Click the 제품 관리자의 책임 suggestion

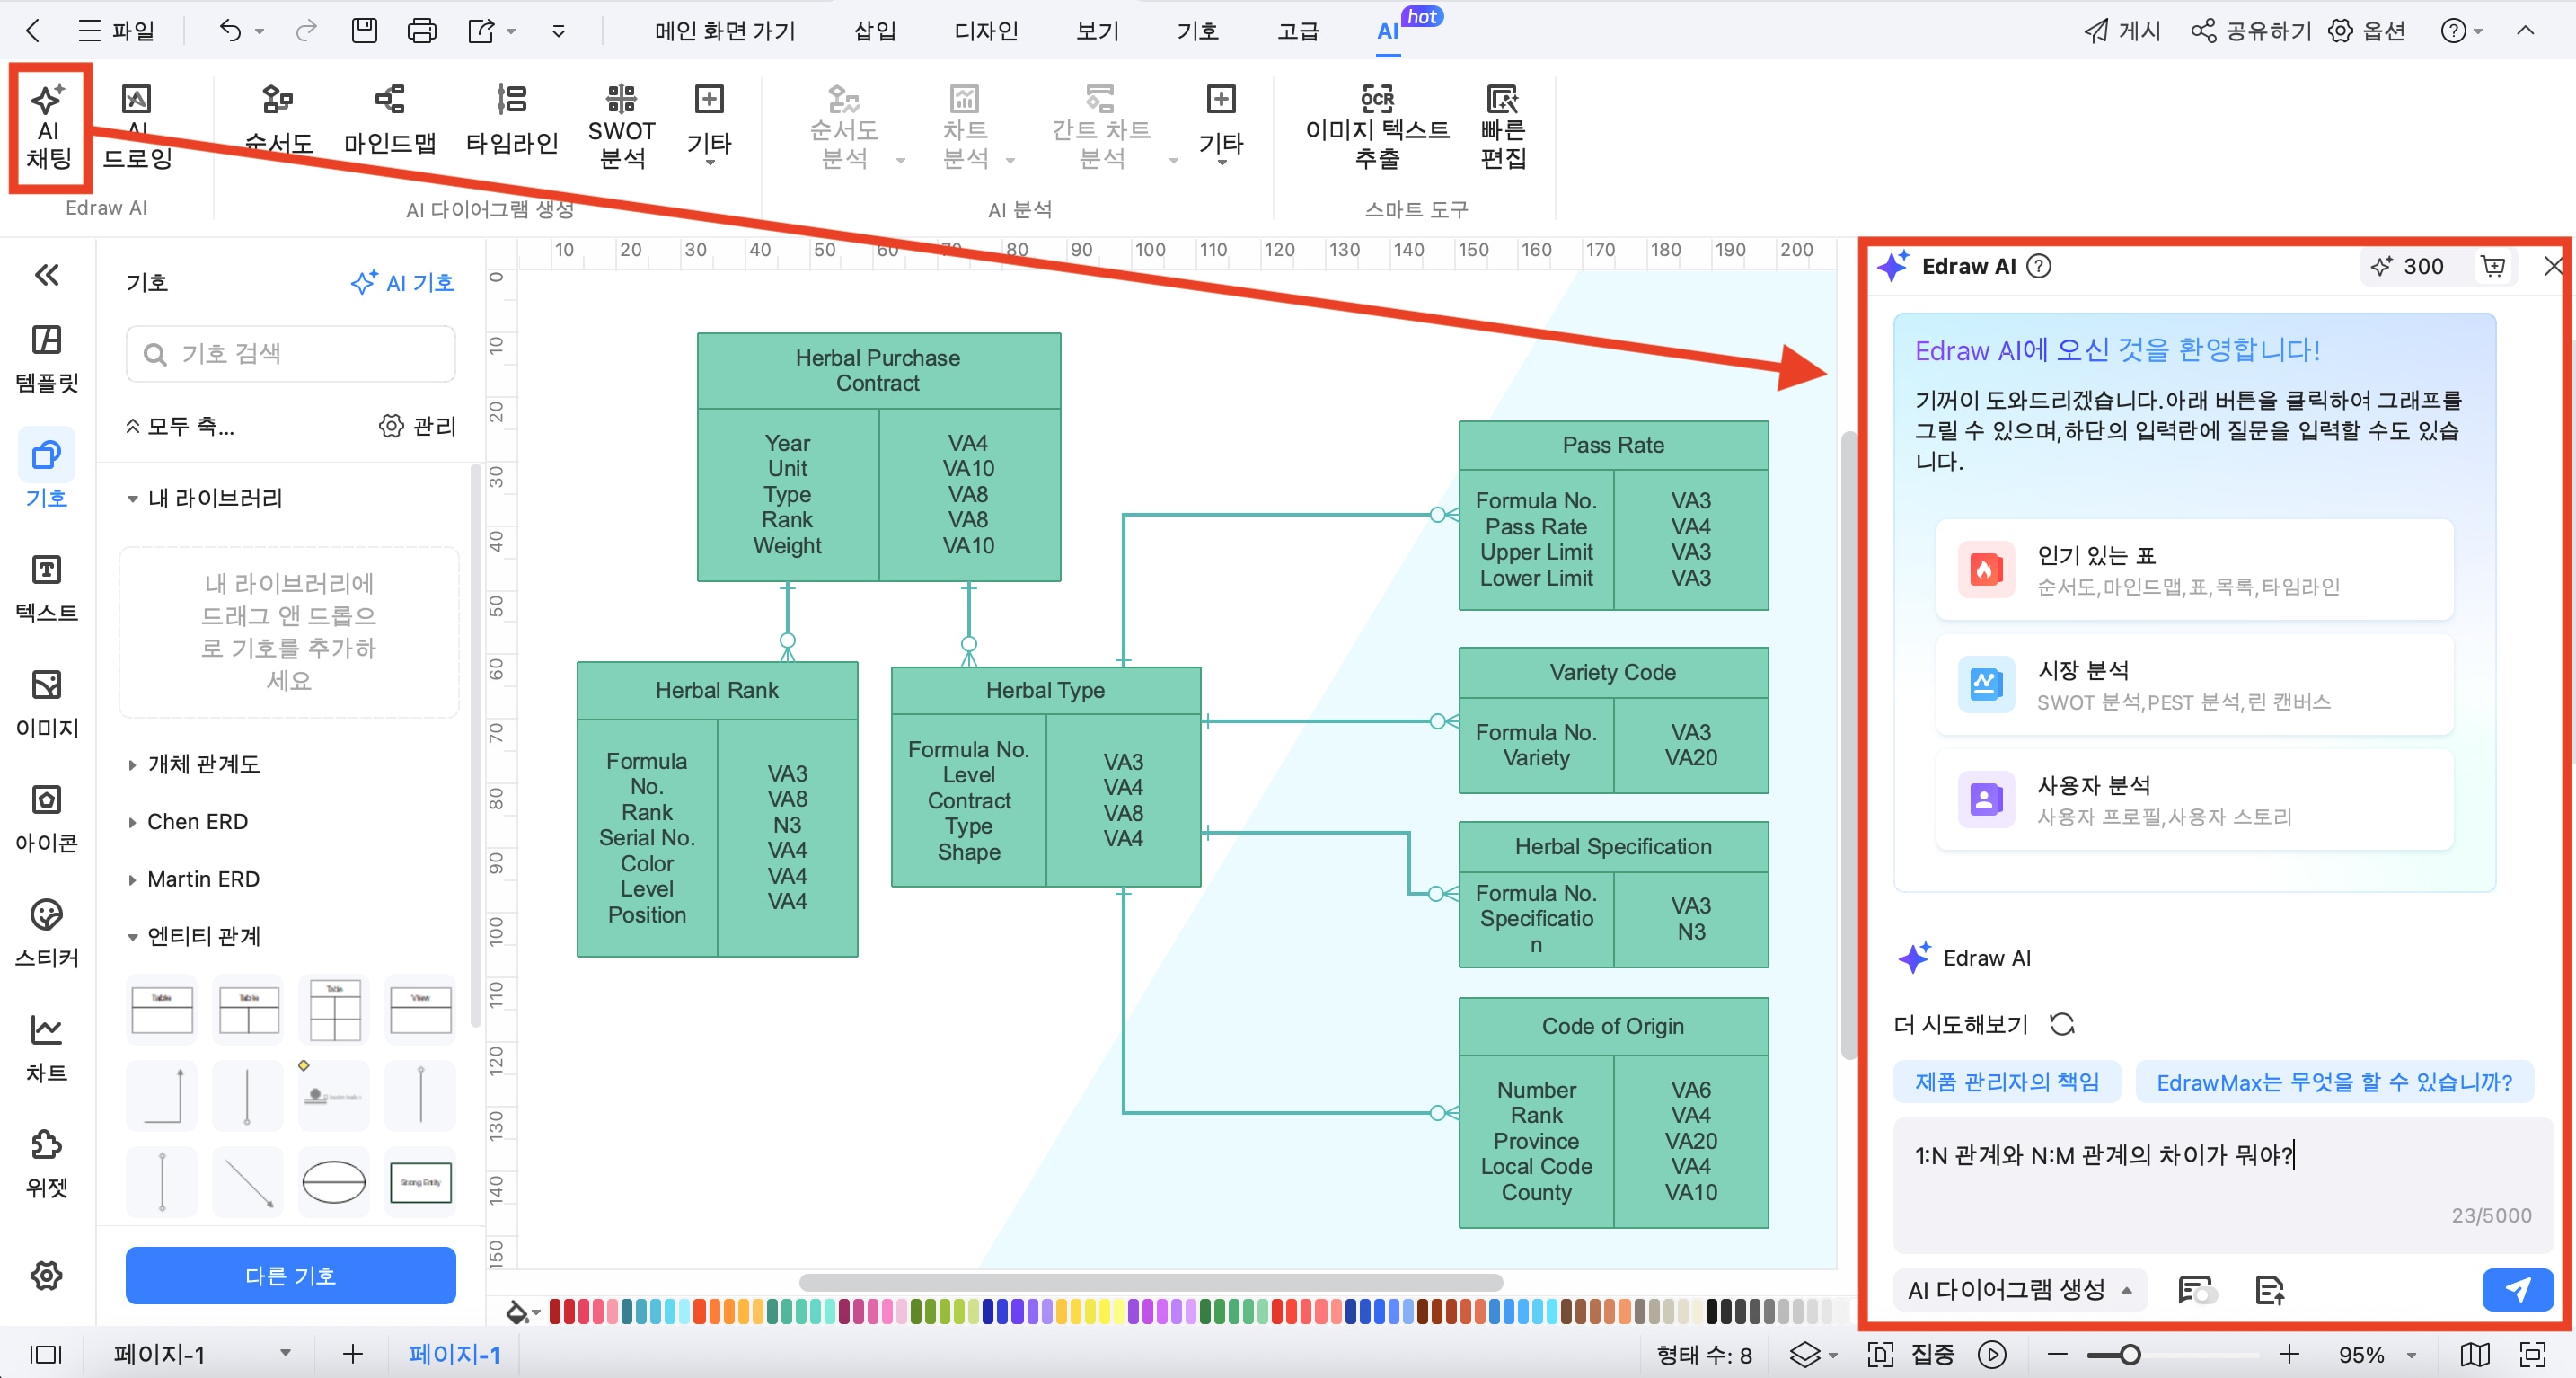pos(2006,1082)
